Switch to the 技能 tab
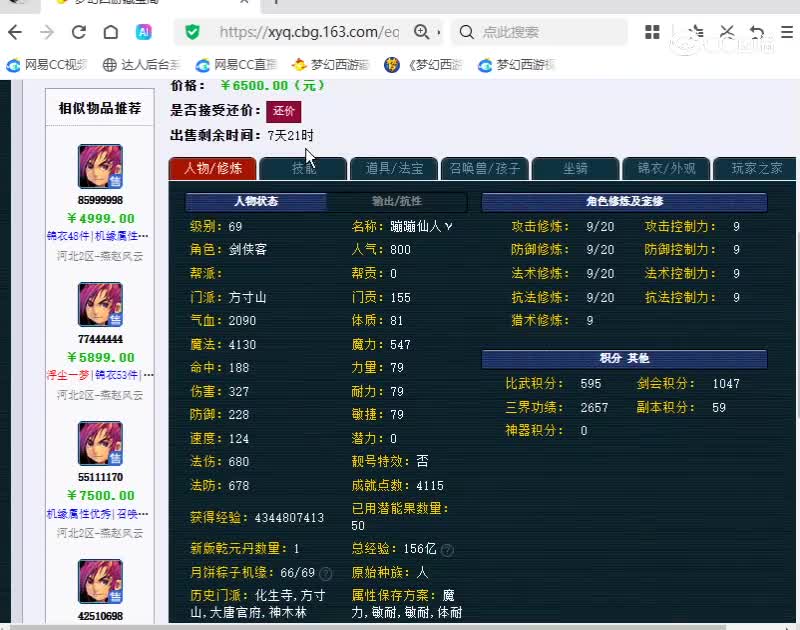The width and height of the screenshot is (800, 630). [x=304, y=168]
